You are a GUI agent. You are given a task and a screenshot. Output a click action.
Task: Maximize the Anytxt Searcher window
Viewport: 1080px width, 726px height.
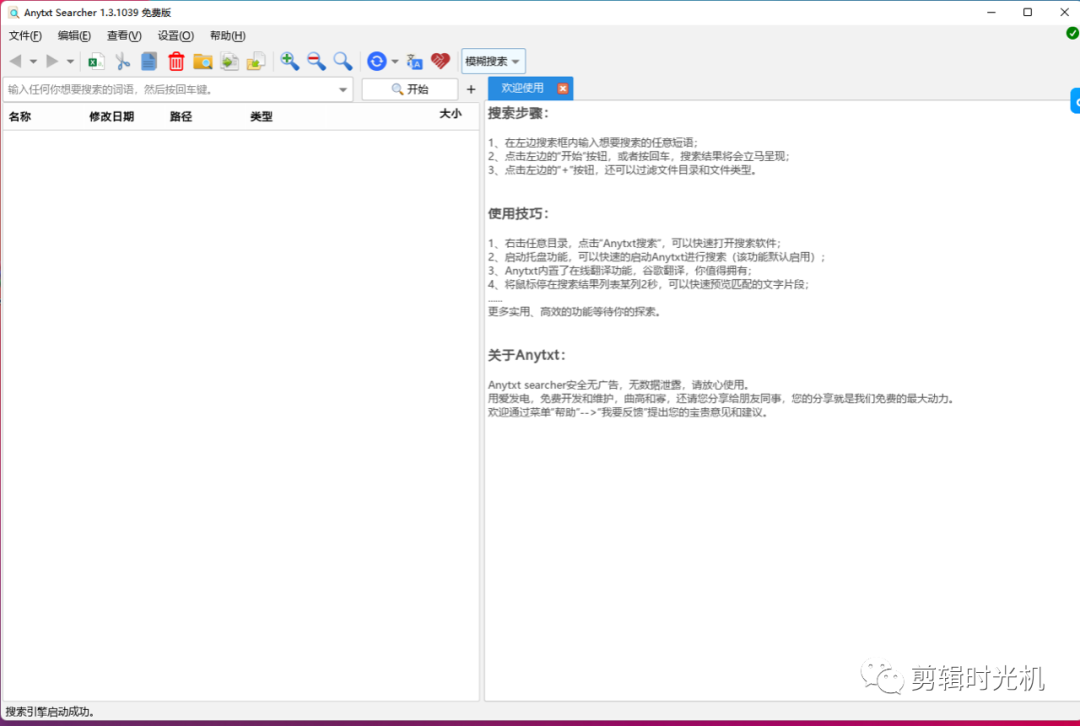coord(1028,12)
